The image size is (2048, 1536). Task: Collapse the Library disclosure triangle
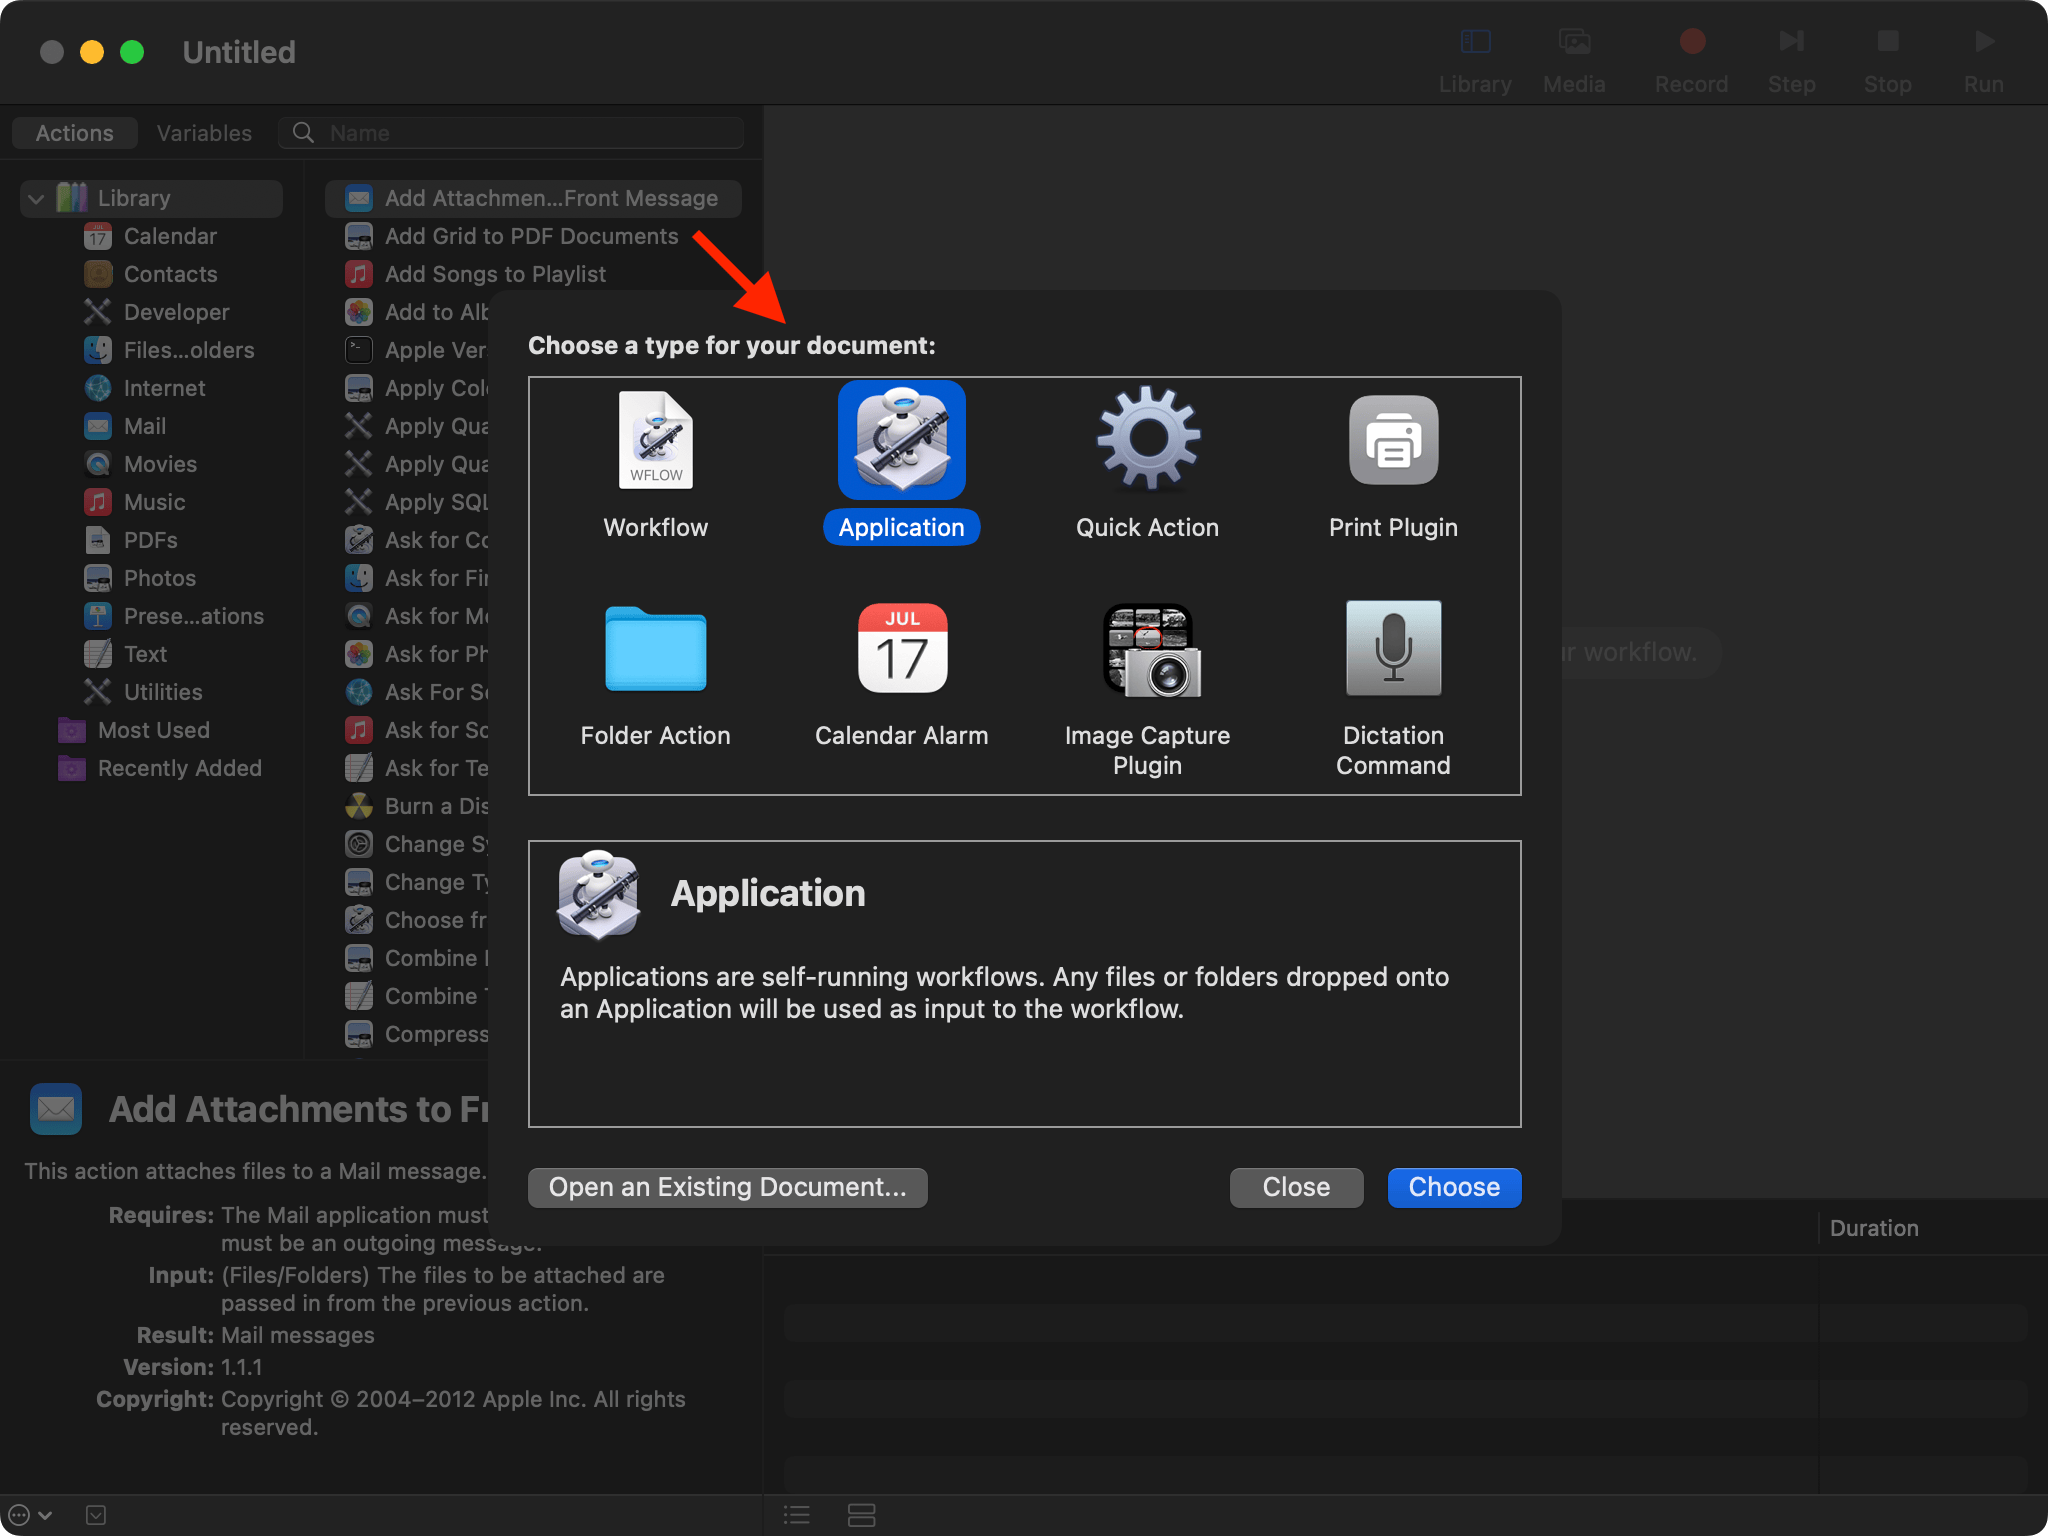[x=36, y=198]
